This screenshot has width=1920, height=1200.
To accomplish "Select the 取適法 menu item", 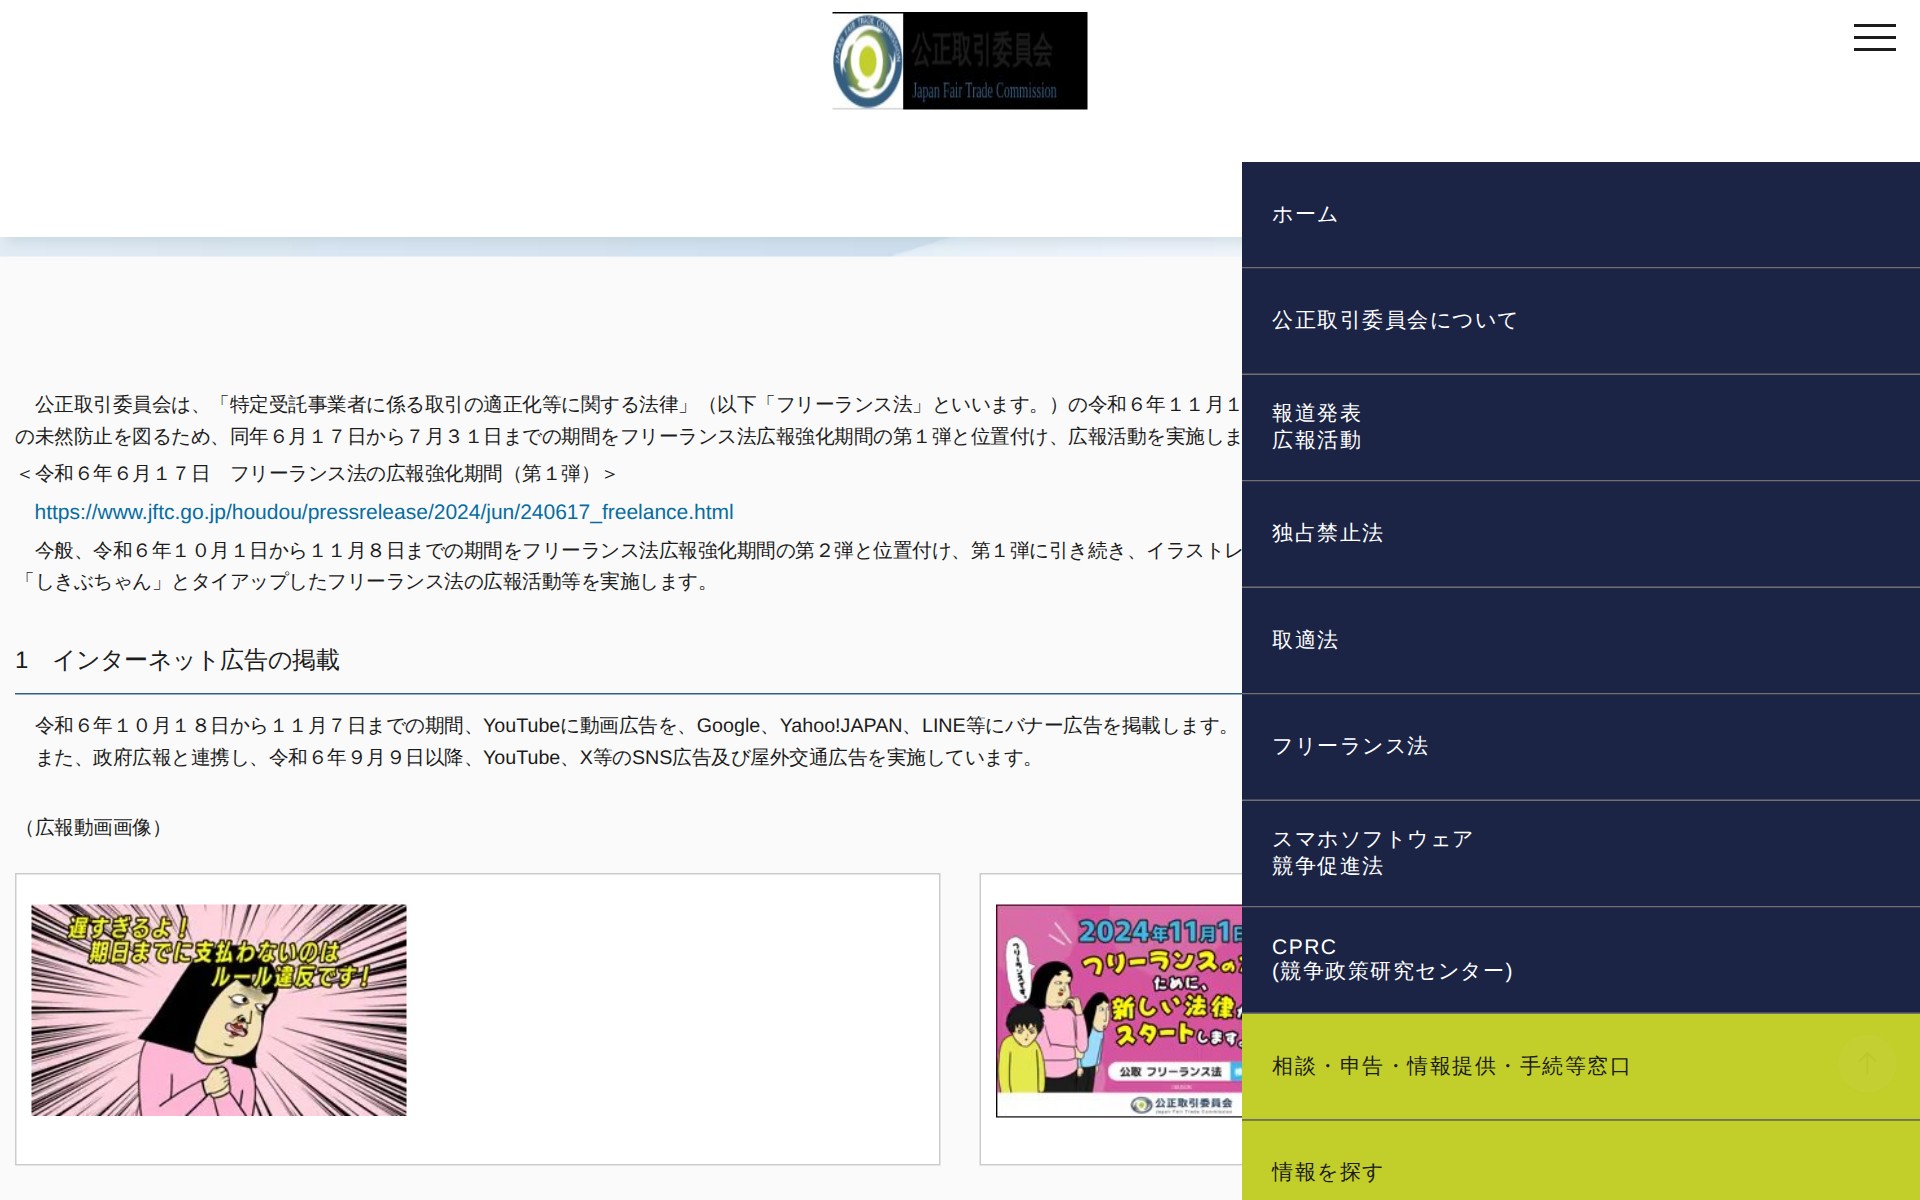I will [1304, 640].
